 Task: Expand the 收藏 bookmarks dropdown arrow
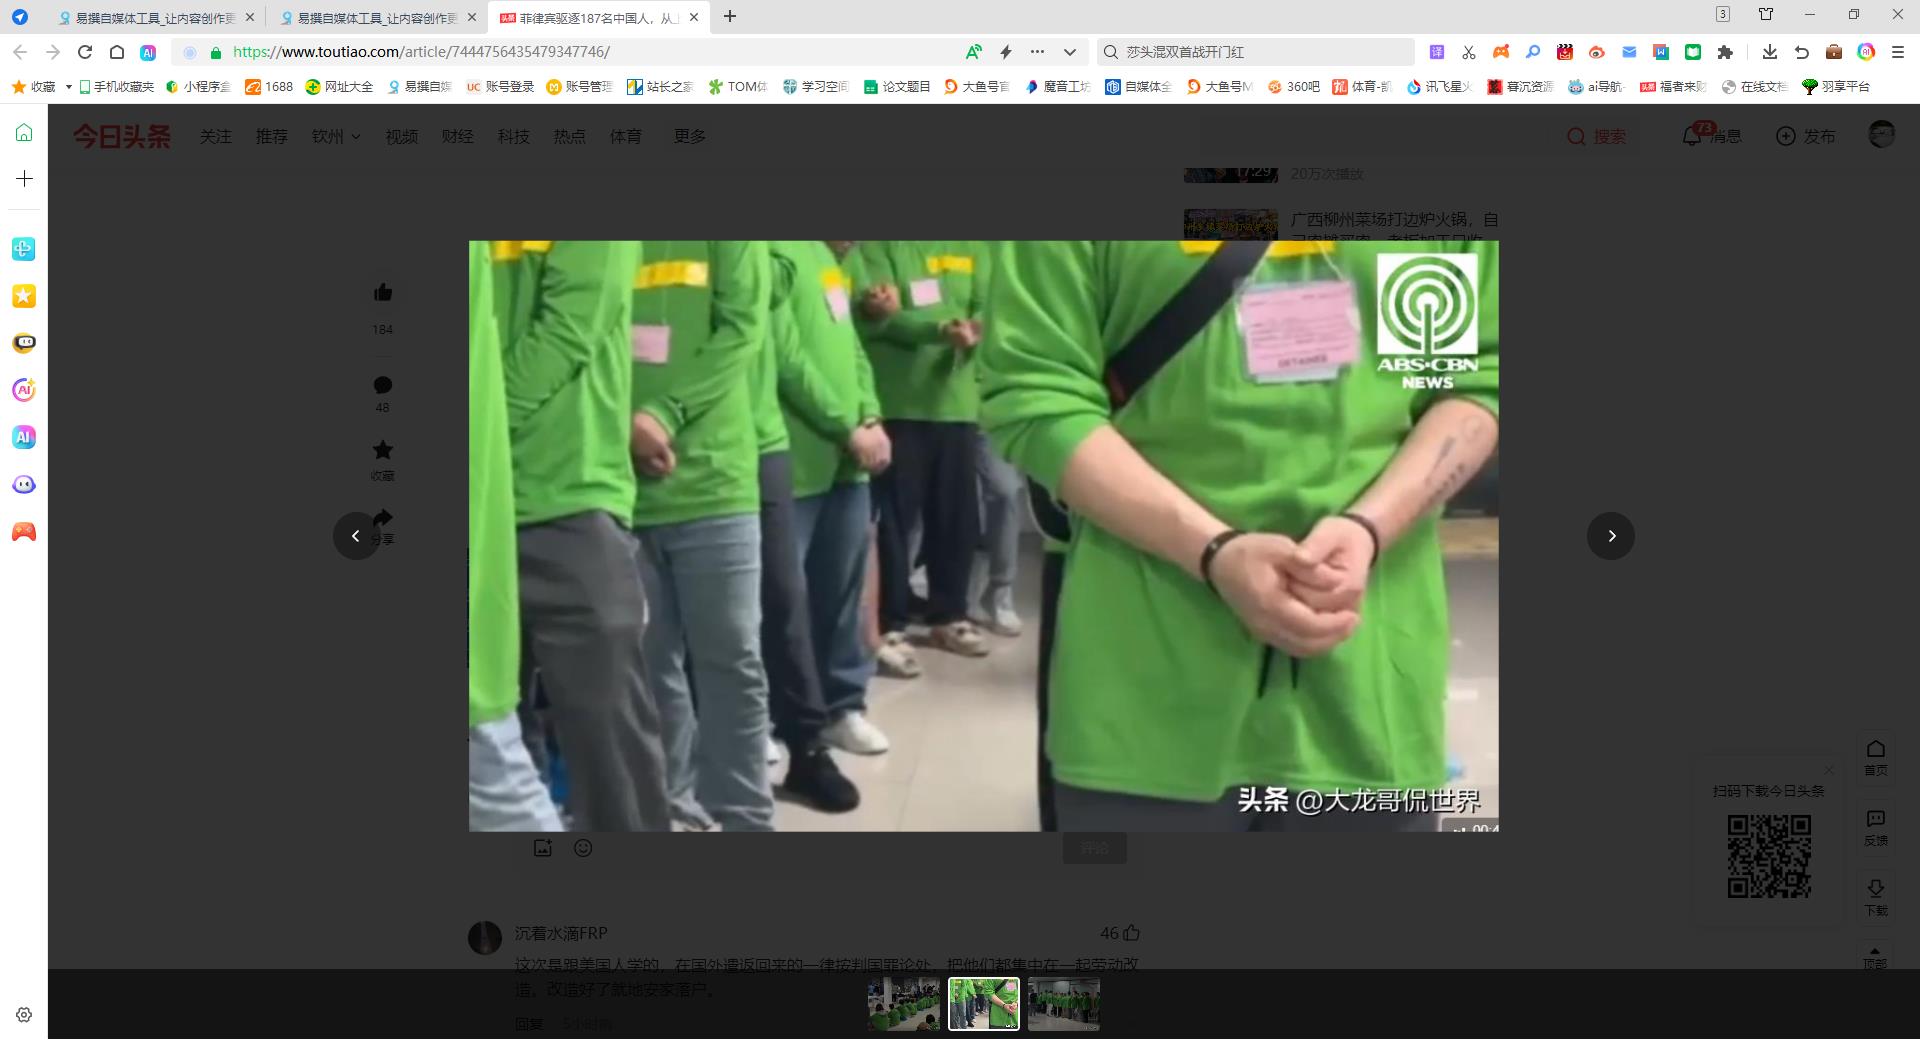pyautogui.click(x=69, y=87)
